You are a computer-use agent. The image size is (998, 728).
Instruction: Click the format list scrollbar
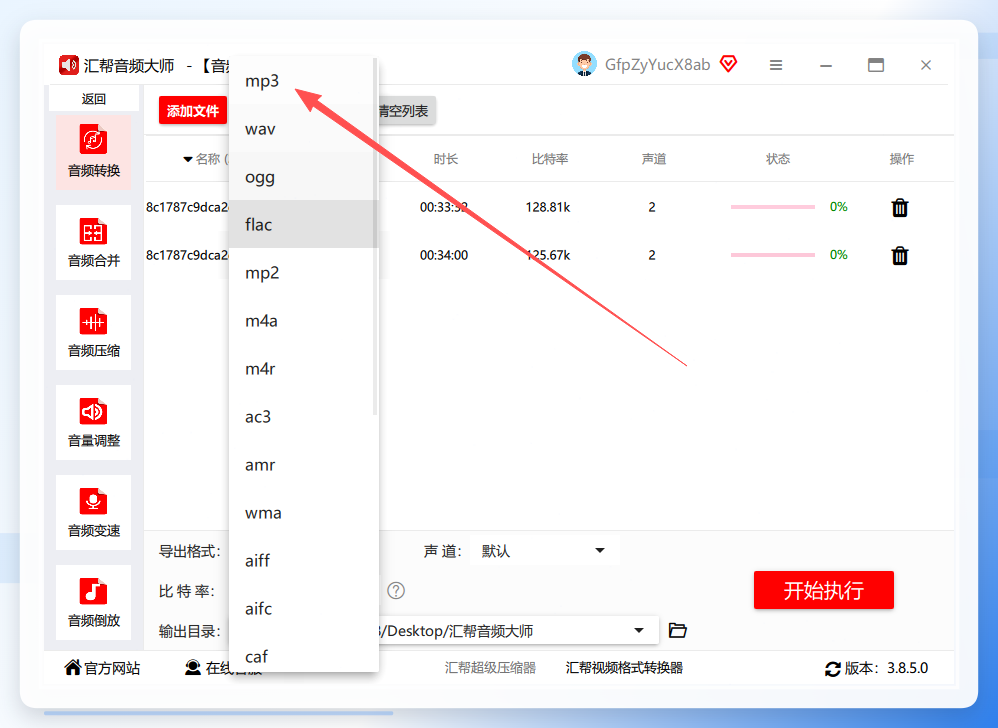tap(375, 237)
